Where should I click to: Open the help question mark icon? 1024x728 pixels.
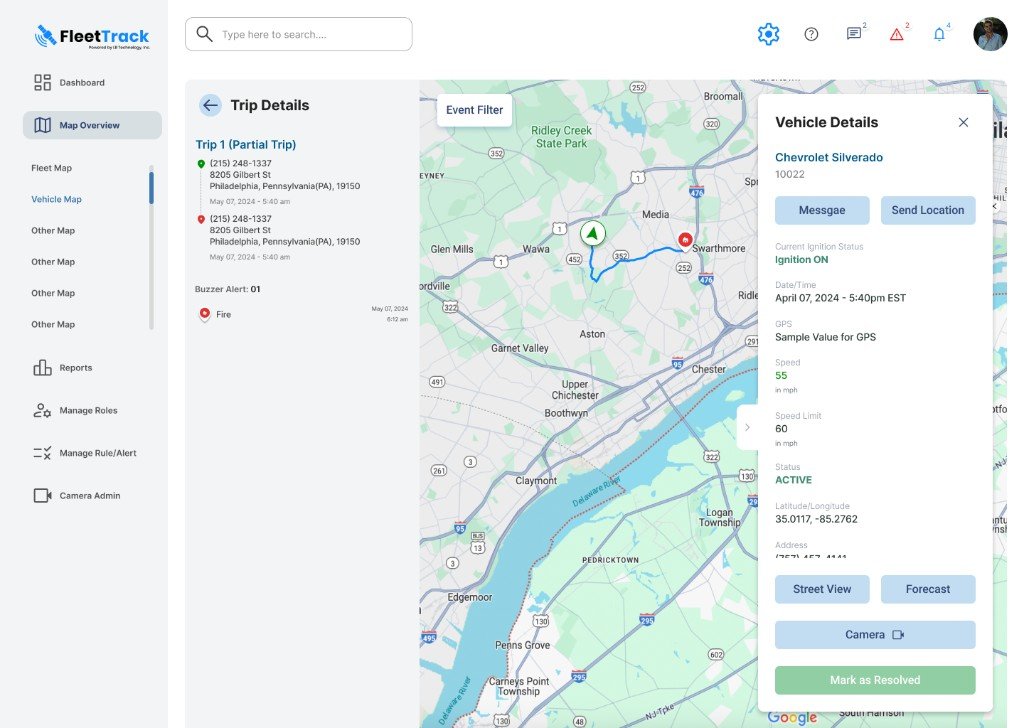811,34
